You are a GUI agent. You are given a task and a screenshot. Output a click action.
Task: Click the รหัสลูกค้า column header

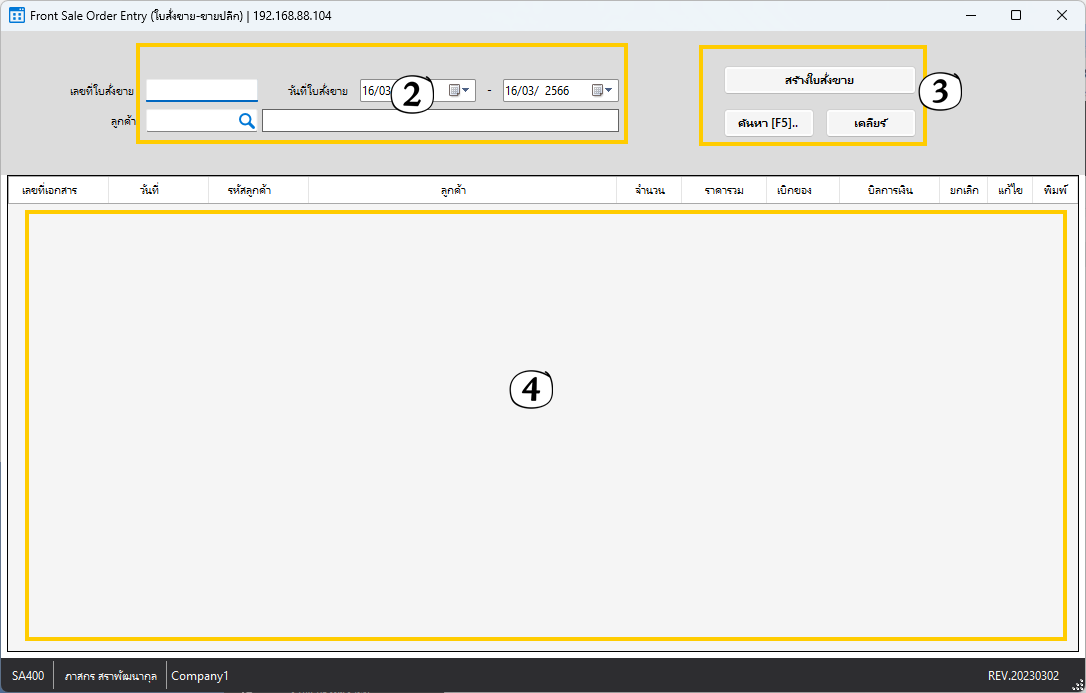click(x=249, y=190)
